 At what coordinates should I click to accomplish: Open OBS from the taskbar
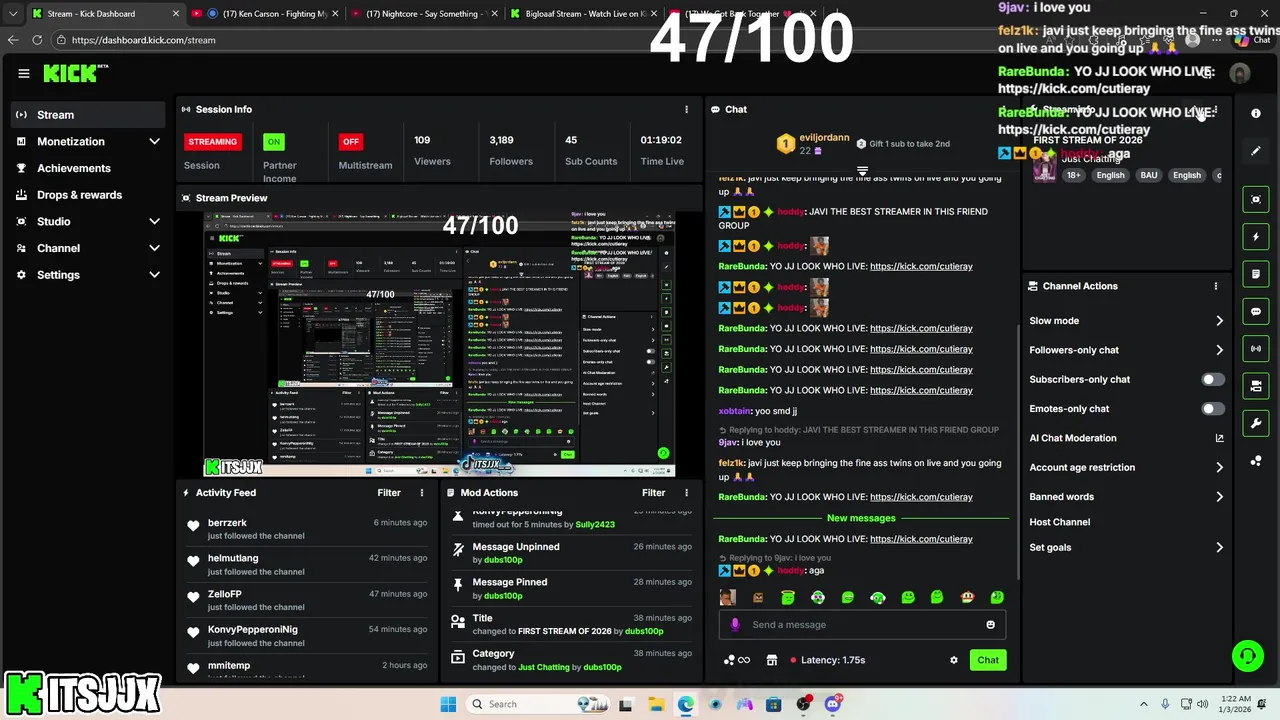click(x=804, y=704)
